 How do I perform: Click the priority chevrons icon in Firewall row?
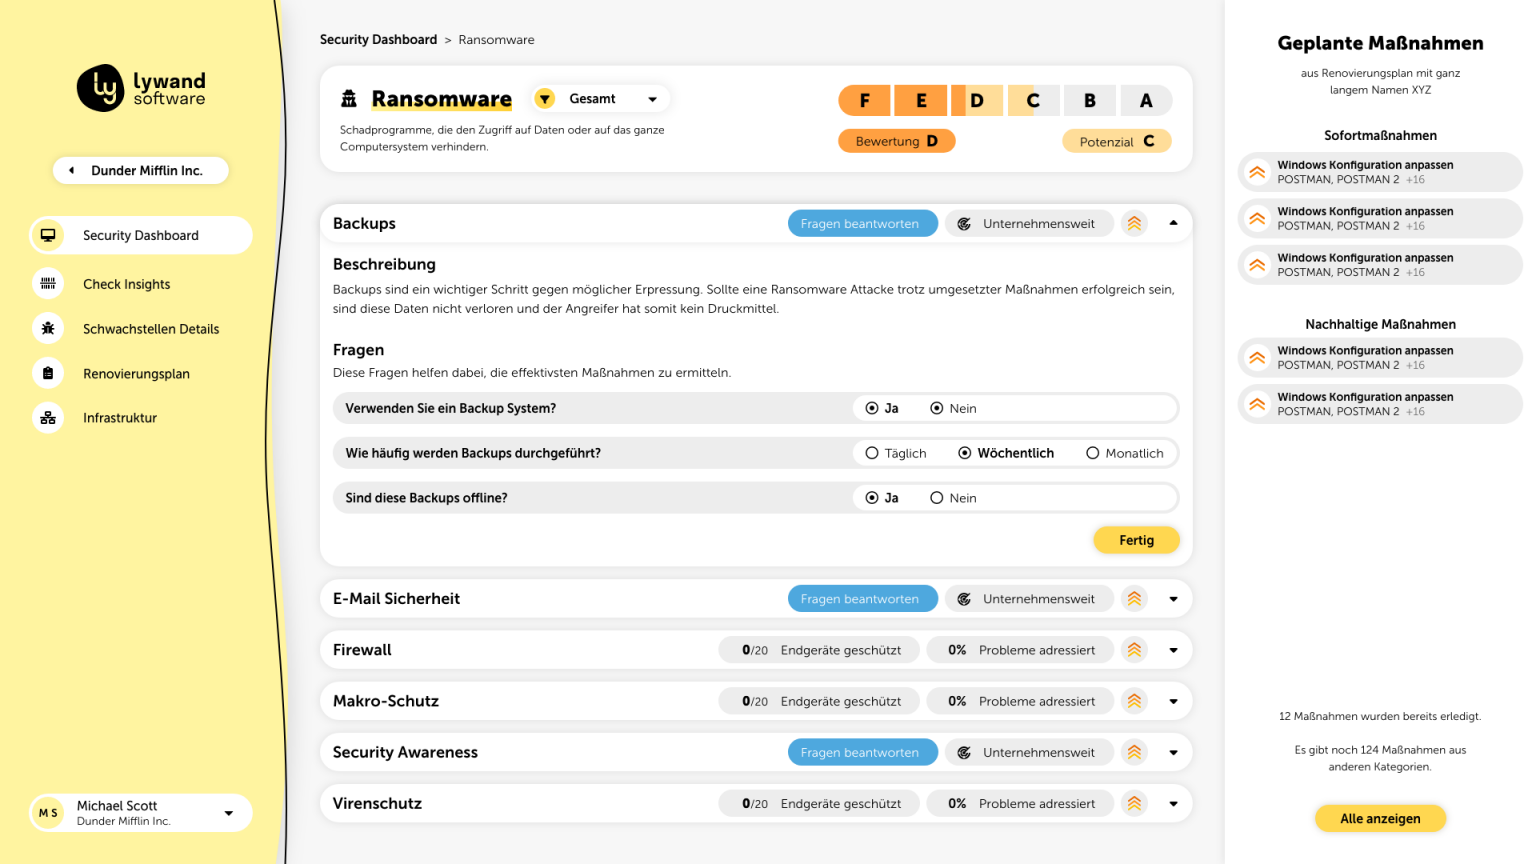1134,650
